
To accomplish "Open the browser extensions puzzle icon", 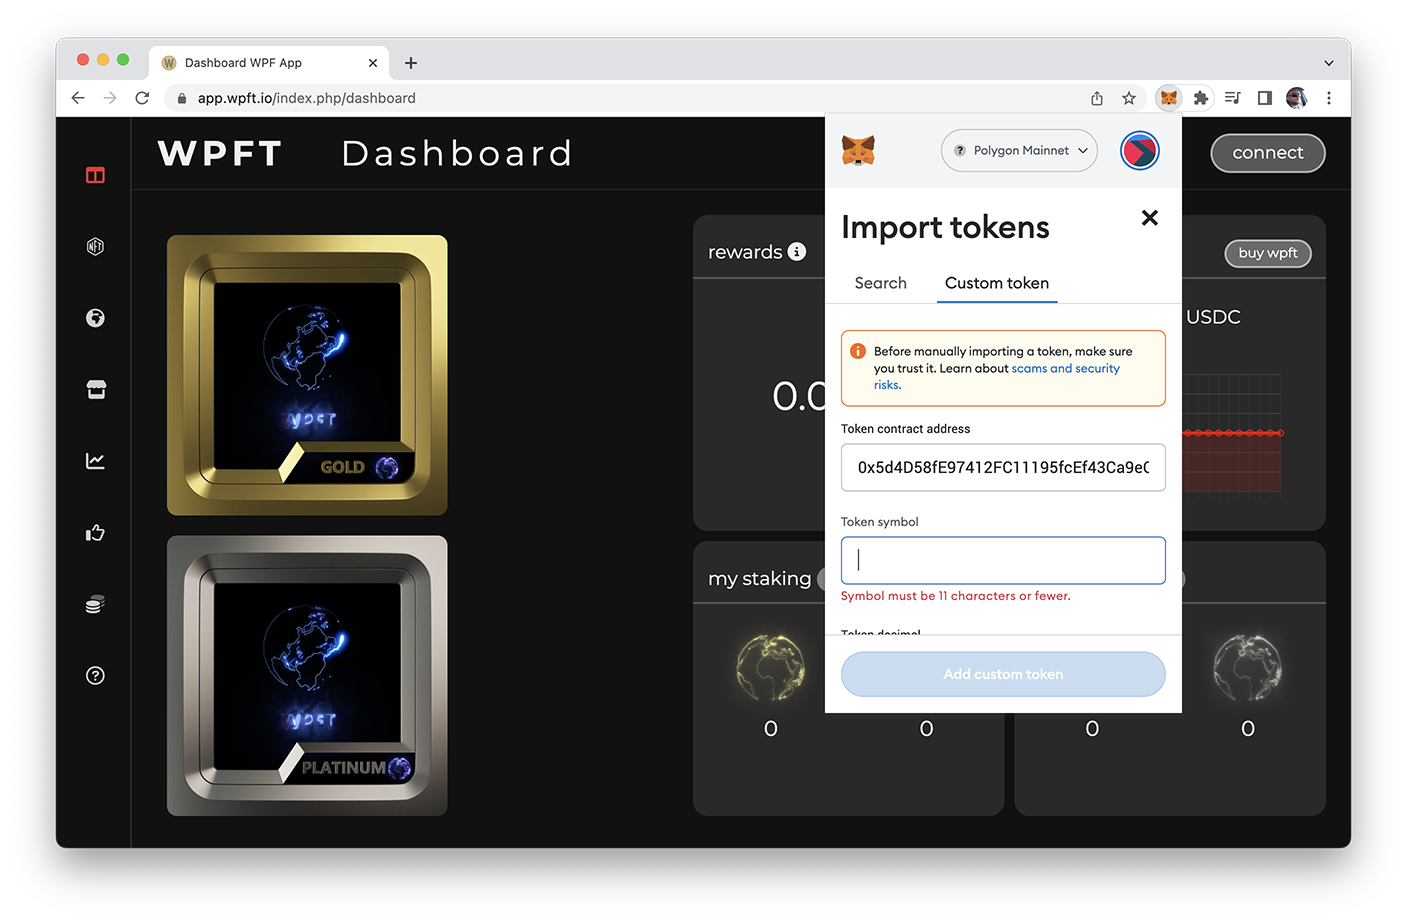I will click(1200, 98).
